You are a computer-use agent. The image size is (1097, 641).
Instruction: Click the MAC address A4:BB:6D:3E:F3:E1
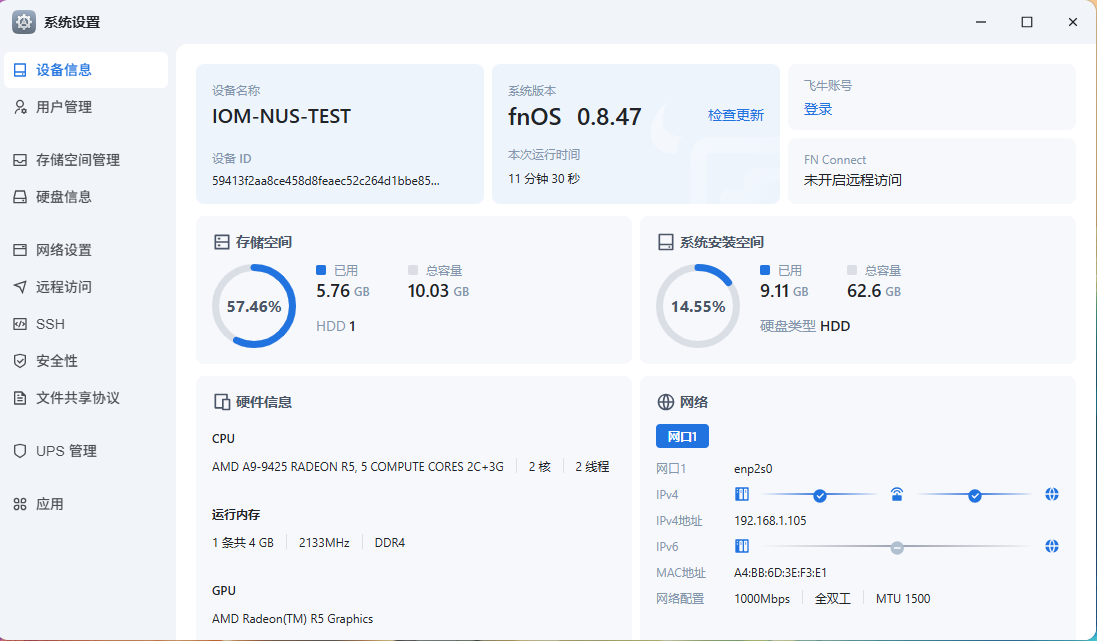tap(780, 572)
